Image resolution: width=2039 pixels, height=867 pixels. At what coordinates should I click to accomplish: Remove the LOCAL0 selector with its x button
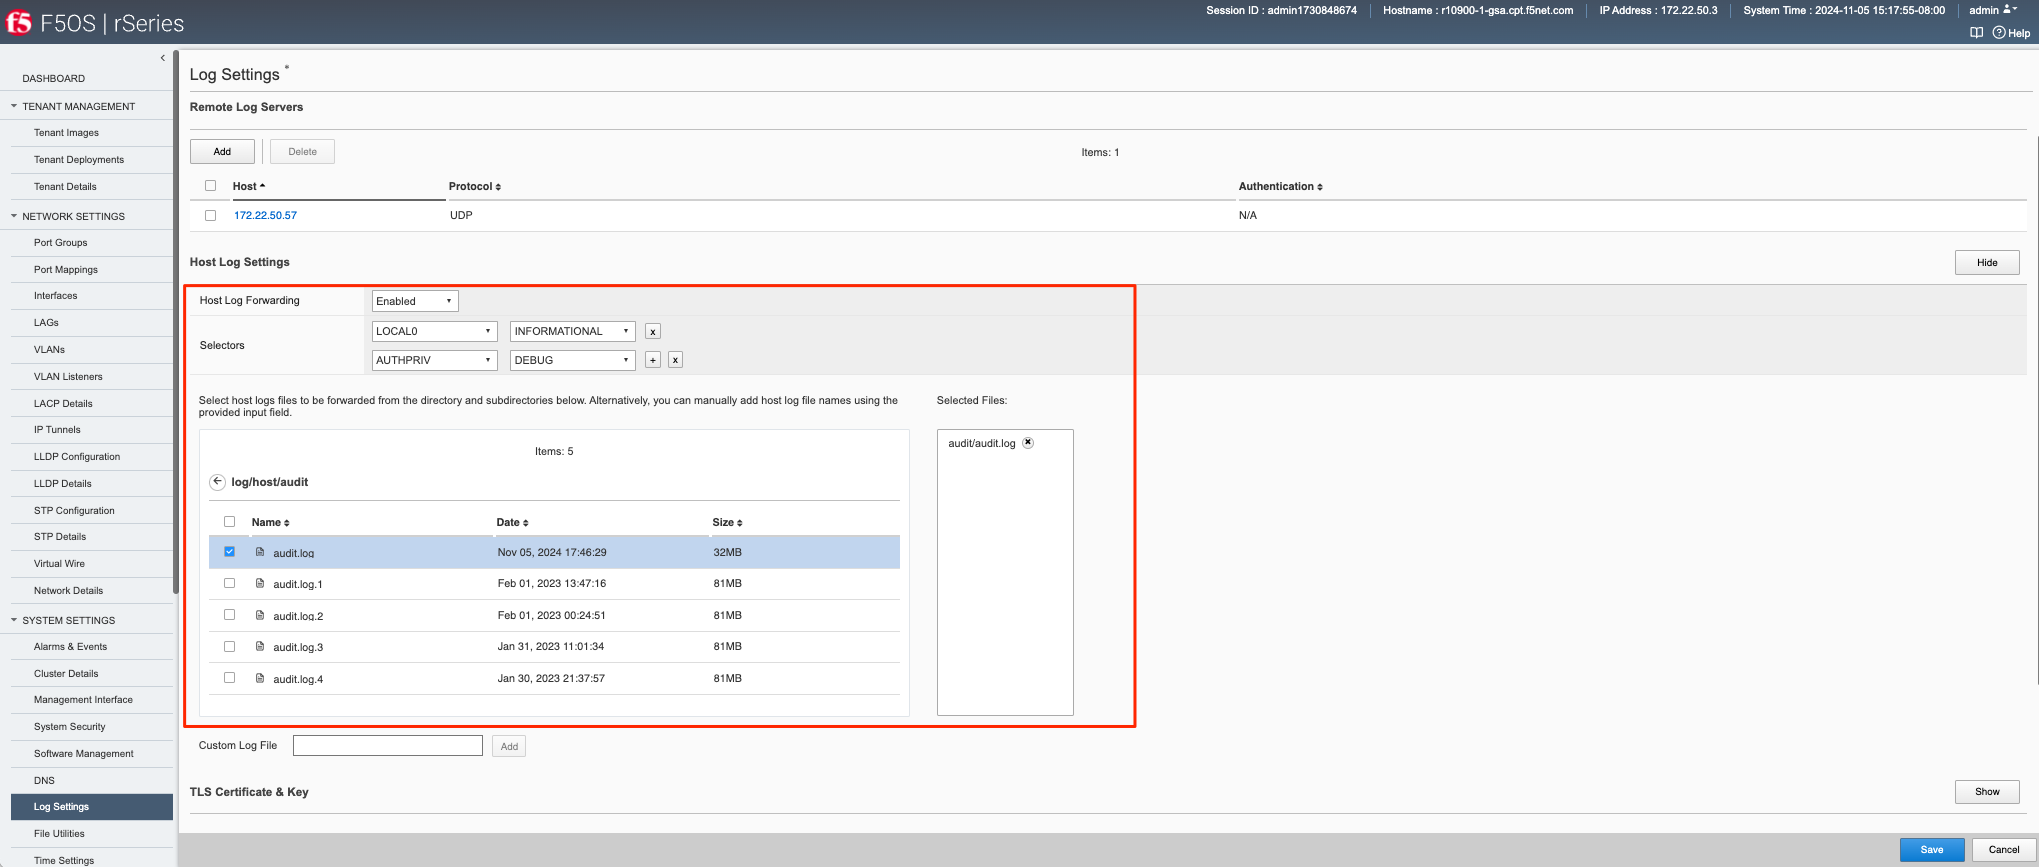(x=653, y=332)
